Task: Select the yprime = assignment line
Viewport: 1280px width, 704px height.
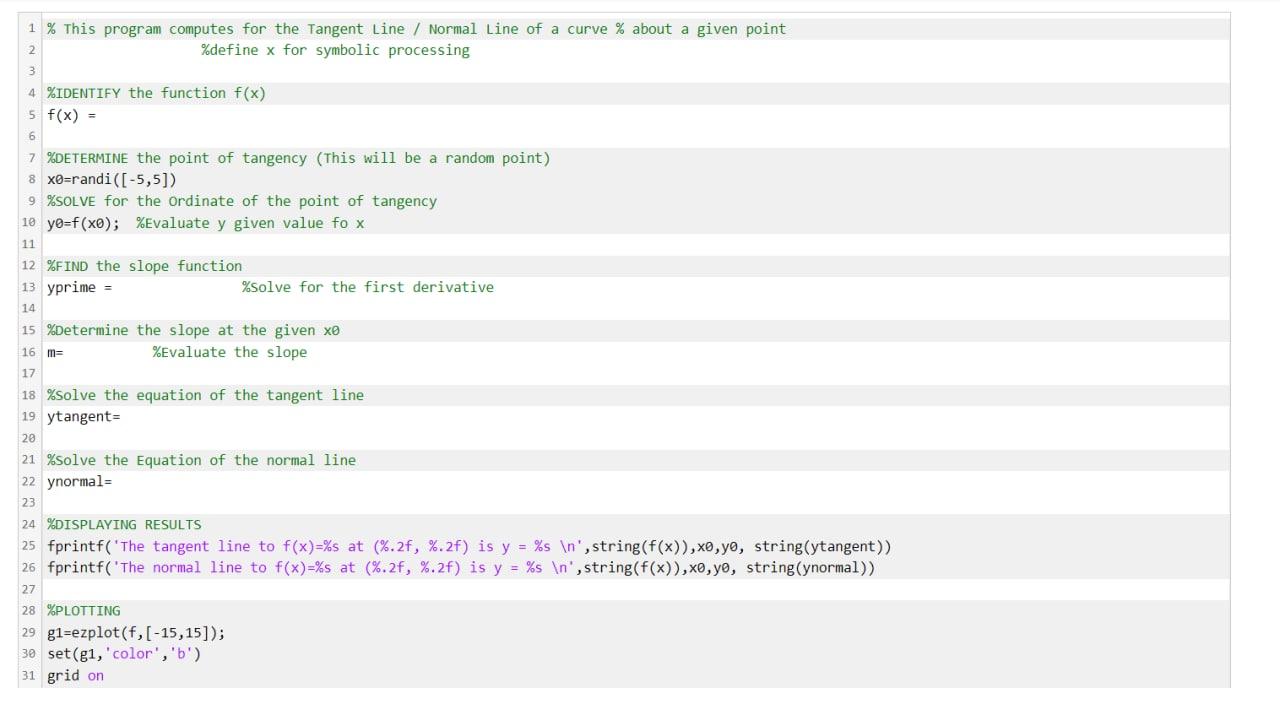Action: (x=80, y=287)
